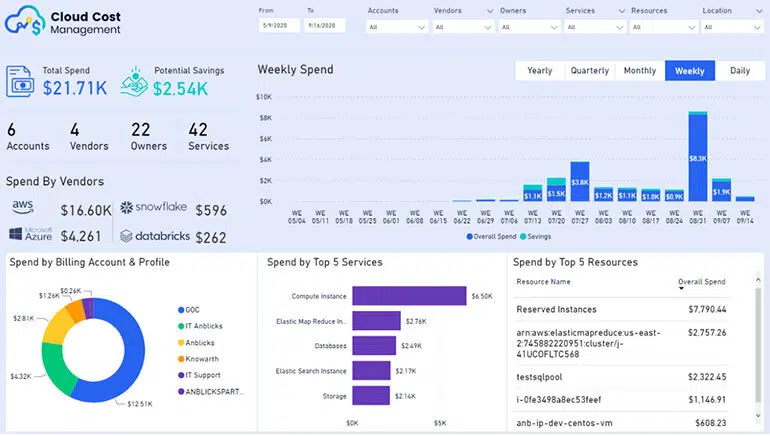Toggle the Savings legend marker
The height and width of the screenshot is (436, 770).
523,237
